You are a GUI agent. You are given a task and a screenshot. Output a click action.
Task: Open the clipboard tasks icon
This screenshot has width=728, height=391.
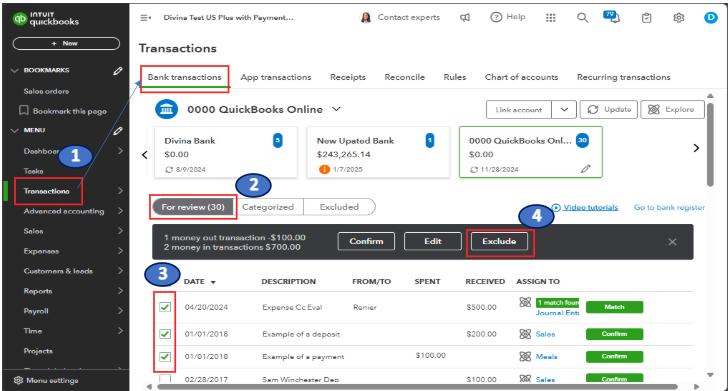pyautogui.click(x=646, y=18)
